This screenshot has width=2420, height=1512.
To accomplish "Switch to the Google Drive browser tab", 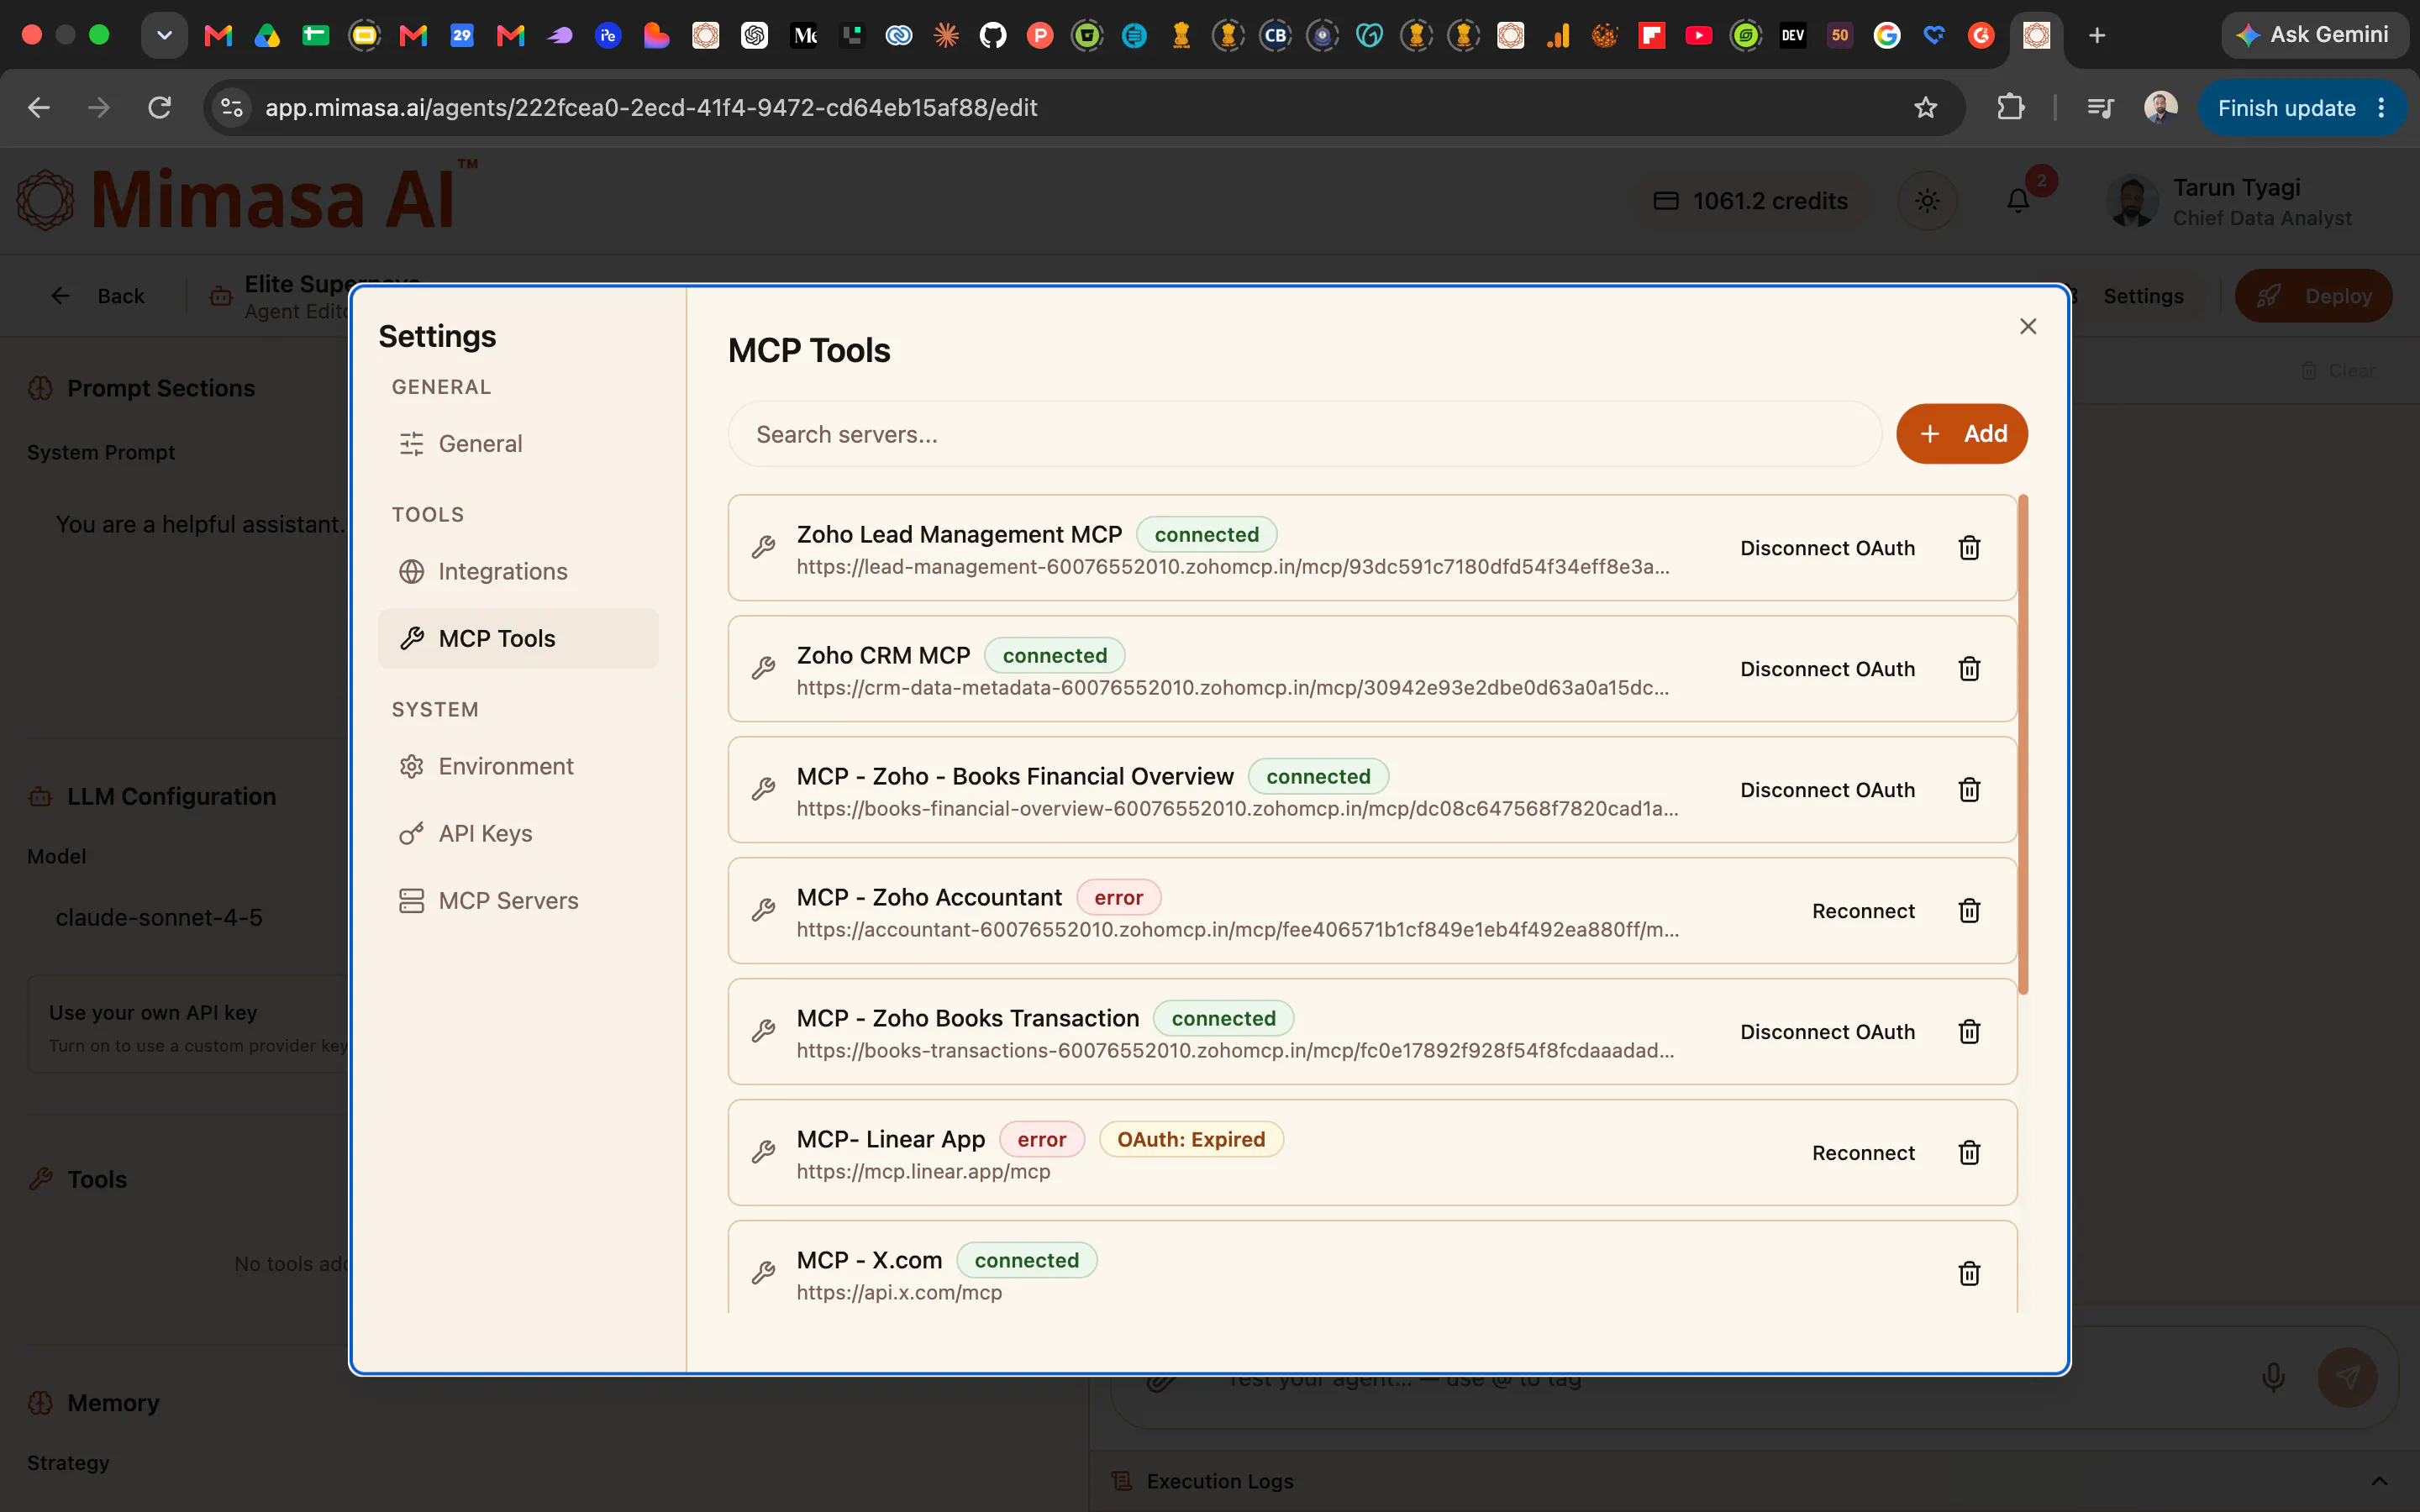I will click(267, 36).
